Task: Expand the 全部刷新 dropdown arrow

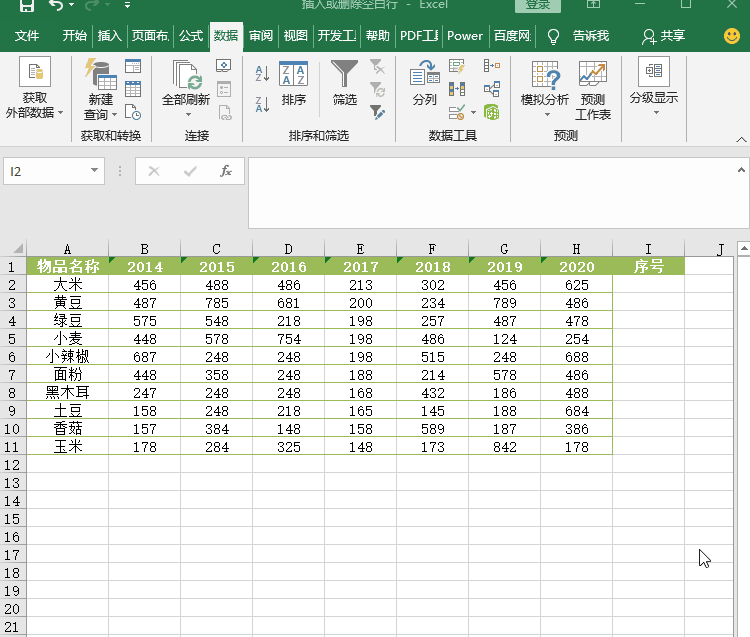Action: [188, 114]
